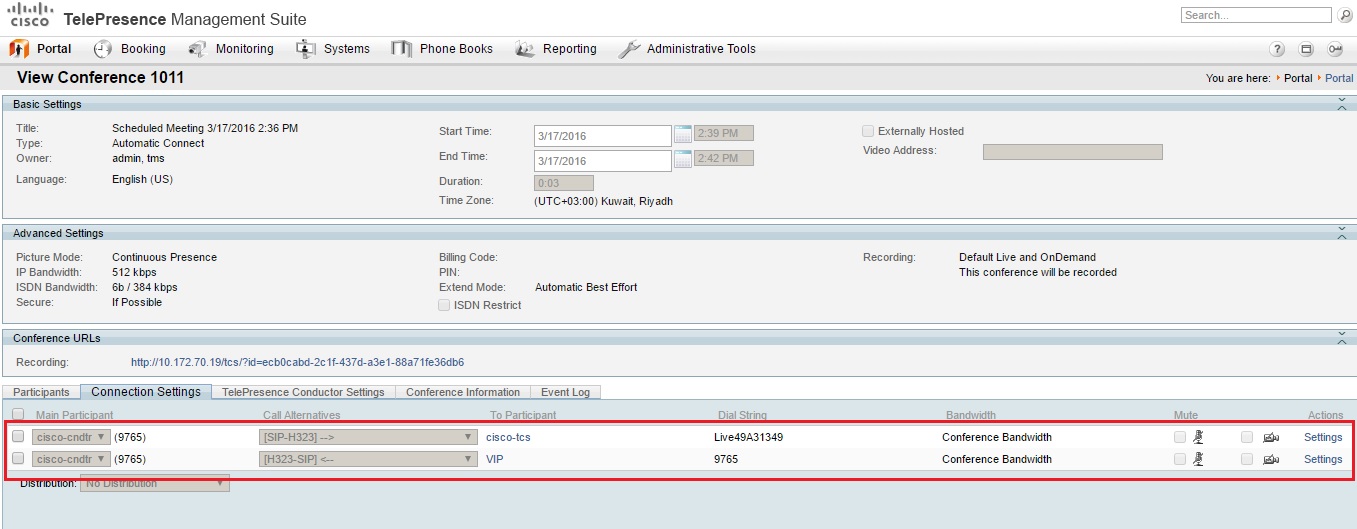The height and width of the screenshot is (529, 1357).
Task: Click the Cisco logo
Action: pos(29,15)
